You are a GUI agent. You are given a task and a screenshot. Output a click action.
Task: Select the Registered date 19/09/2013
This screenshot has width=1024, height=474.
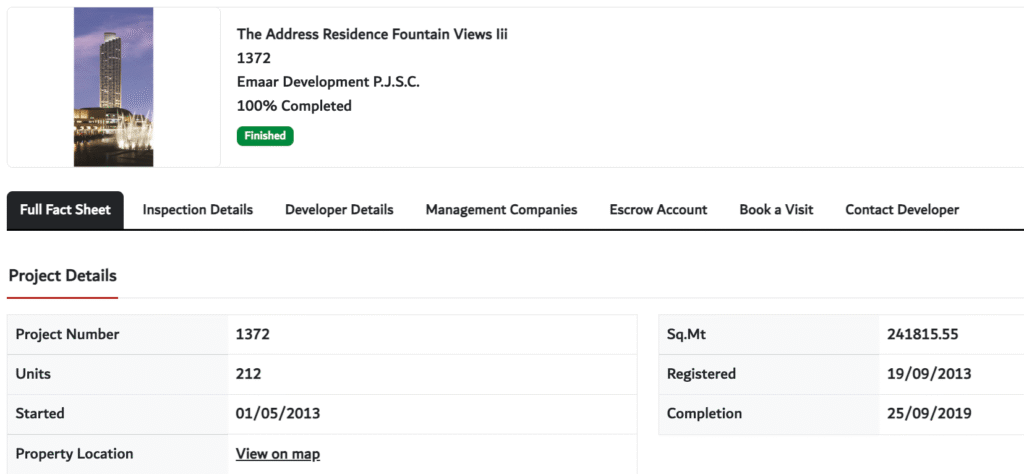tap(929, 374)
